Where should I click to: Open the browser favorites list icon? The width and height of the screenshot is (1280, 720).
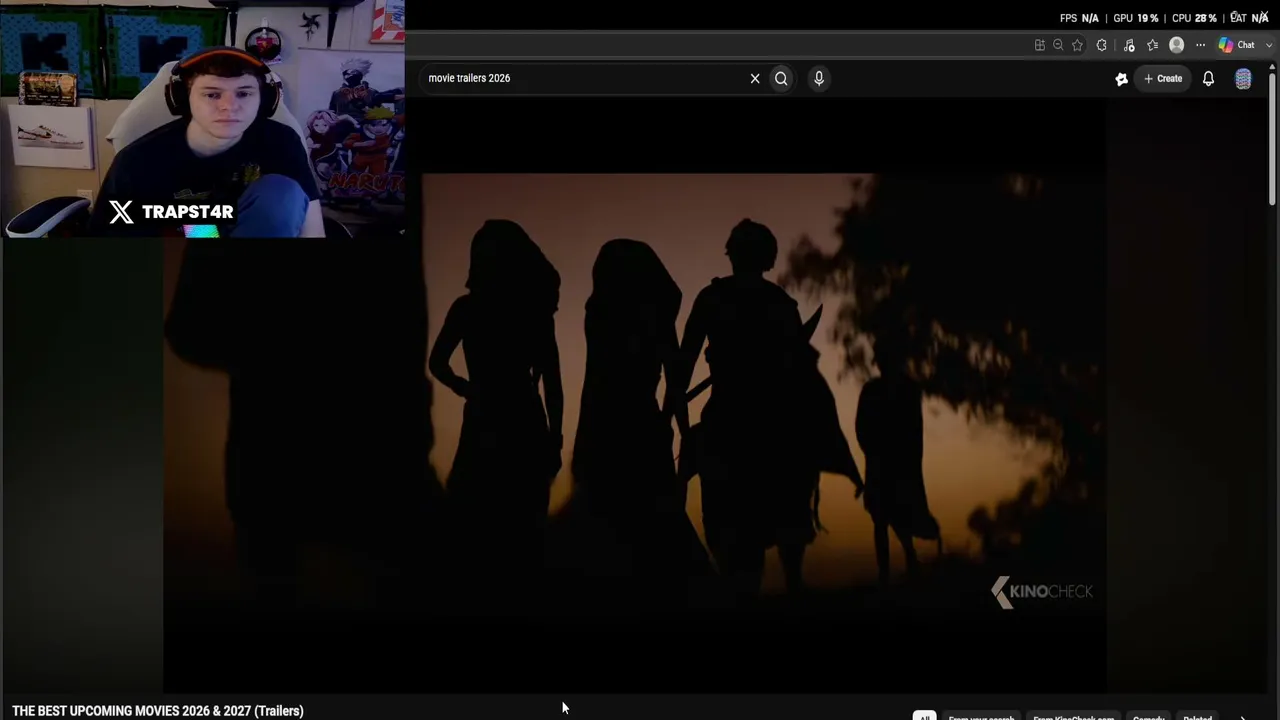[x=1153, y=45]
